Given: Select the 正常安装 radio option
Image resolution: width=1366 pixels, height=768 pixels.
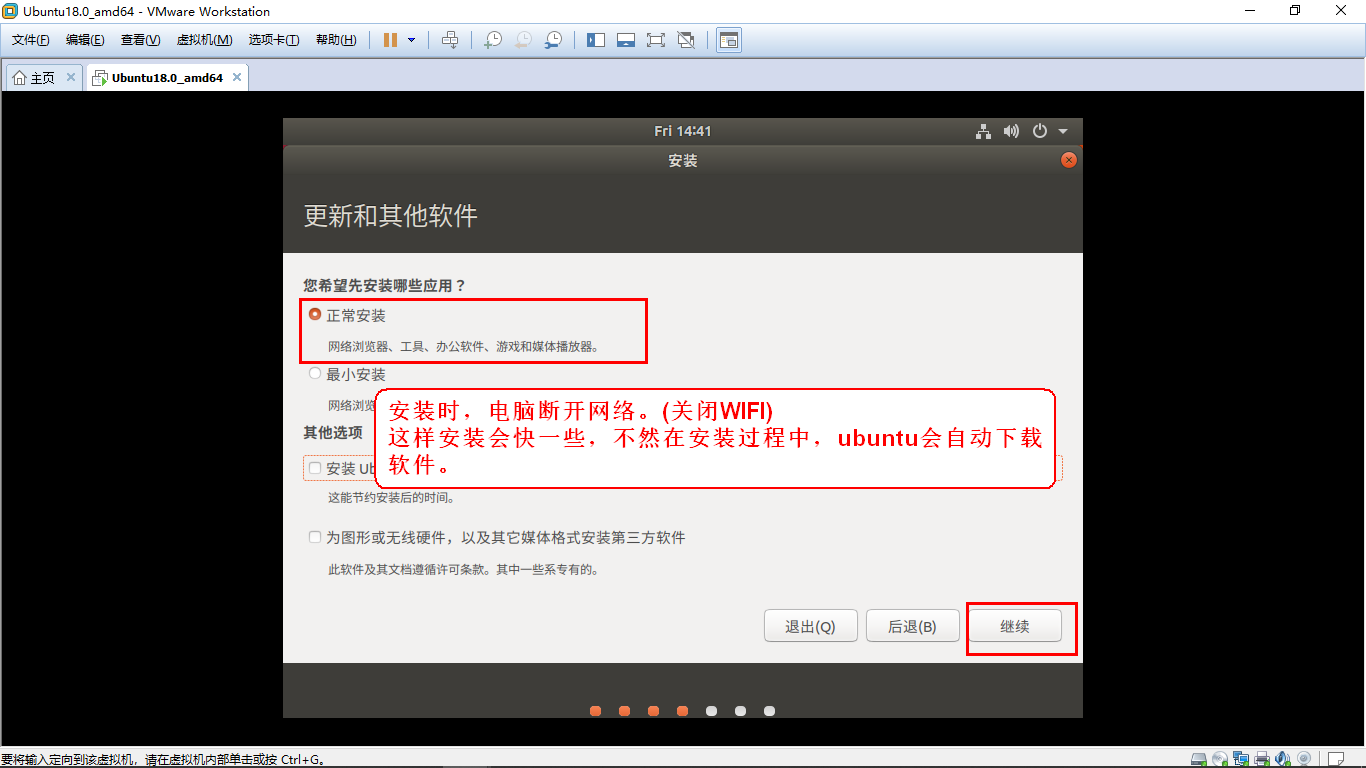Looking at the screenshot, I should (315, 315).
